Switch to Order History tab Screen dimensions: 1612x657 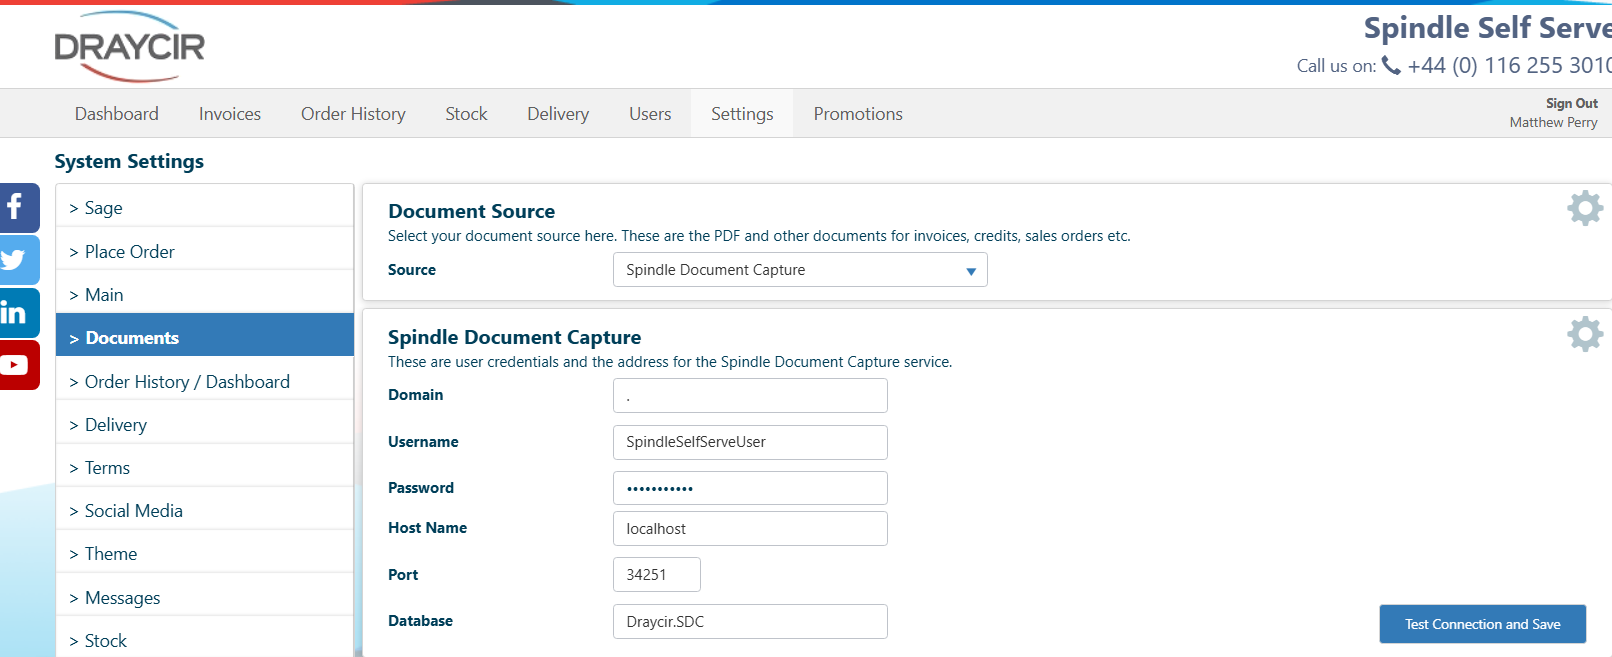click(x=353, y=114)
